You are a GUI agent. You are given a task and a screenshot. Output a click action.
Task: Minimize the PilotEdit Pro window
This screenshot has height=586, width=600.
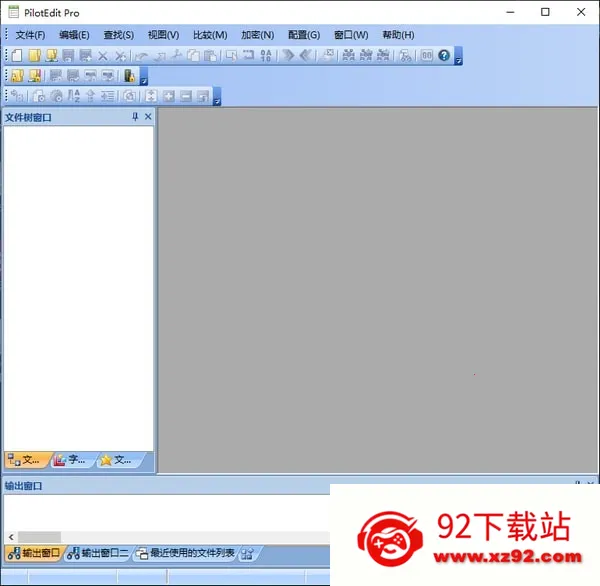pyautogui.click(x=510, y=12)
